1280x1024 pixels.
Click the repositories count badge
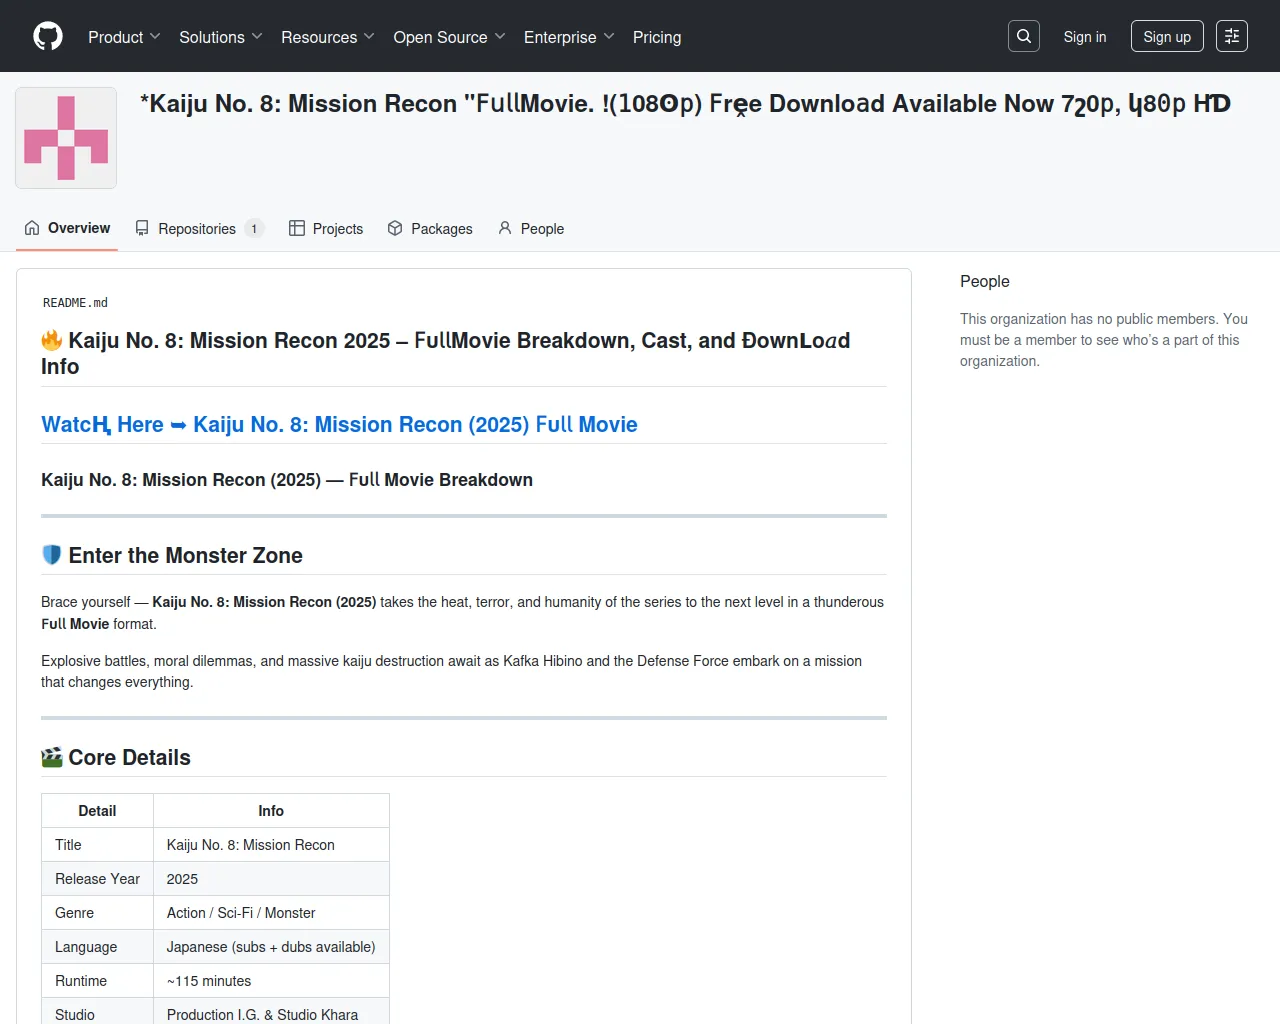click(x=254, y=228)
